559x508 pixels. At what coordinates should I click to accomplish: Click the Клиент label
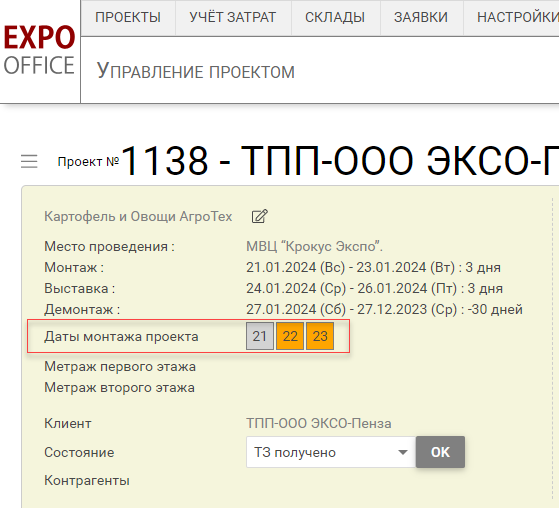(68, 423)
